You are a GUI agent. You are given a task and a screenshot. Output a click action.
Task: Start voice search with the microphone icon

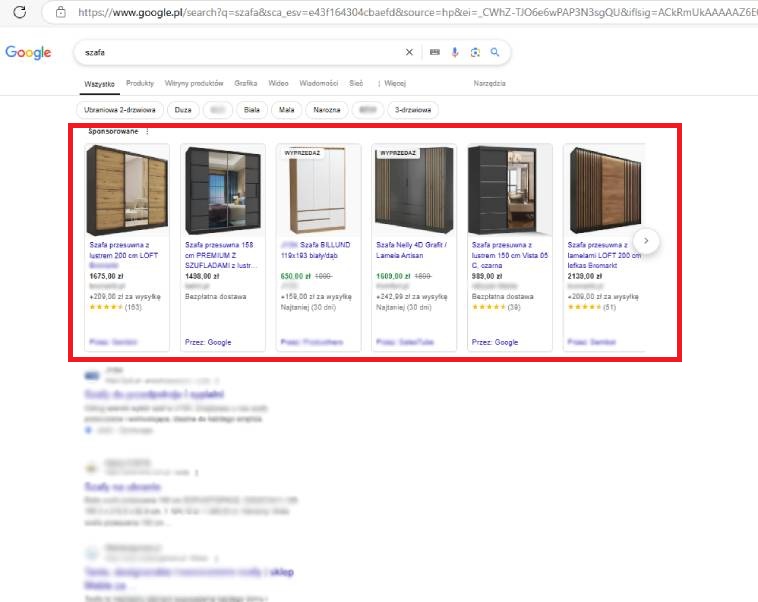click(x=455, y=52)
